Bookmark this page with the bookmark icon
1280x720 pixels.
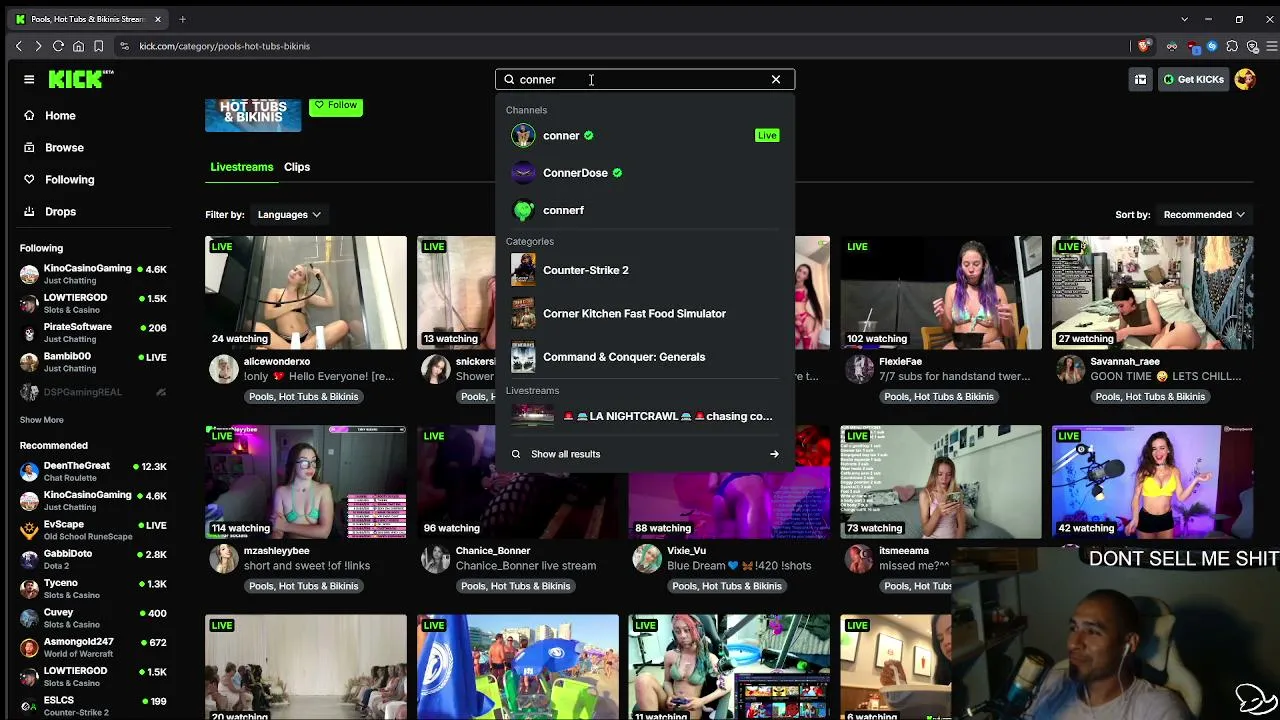click(98, 46)
